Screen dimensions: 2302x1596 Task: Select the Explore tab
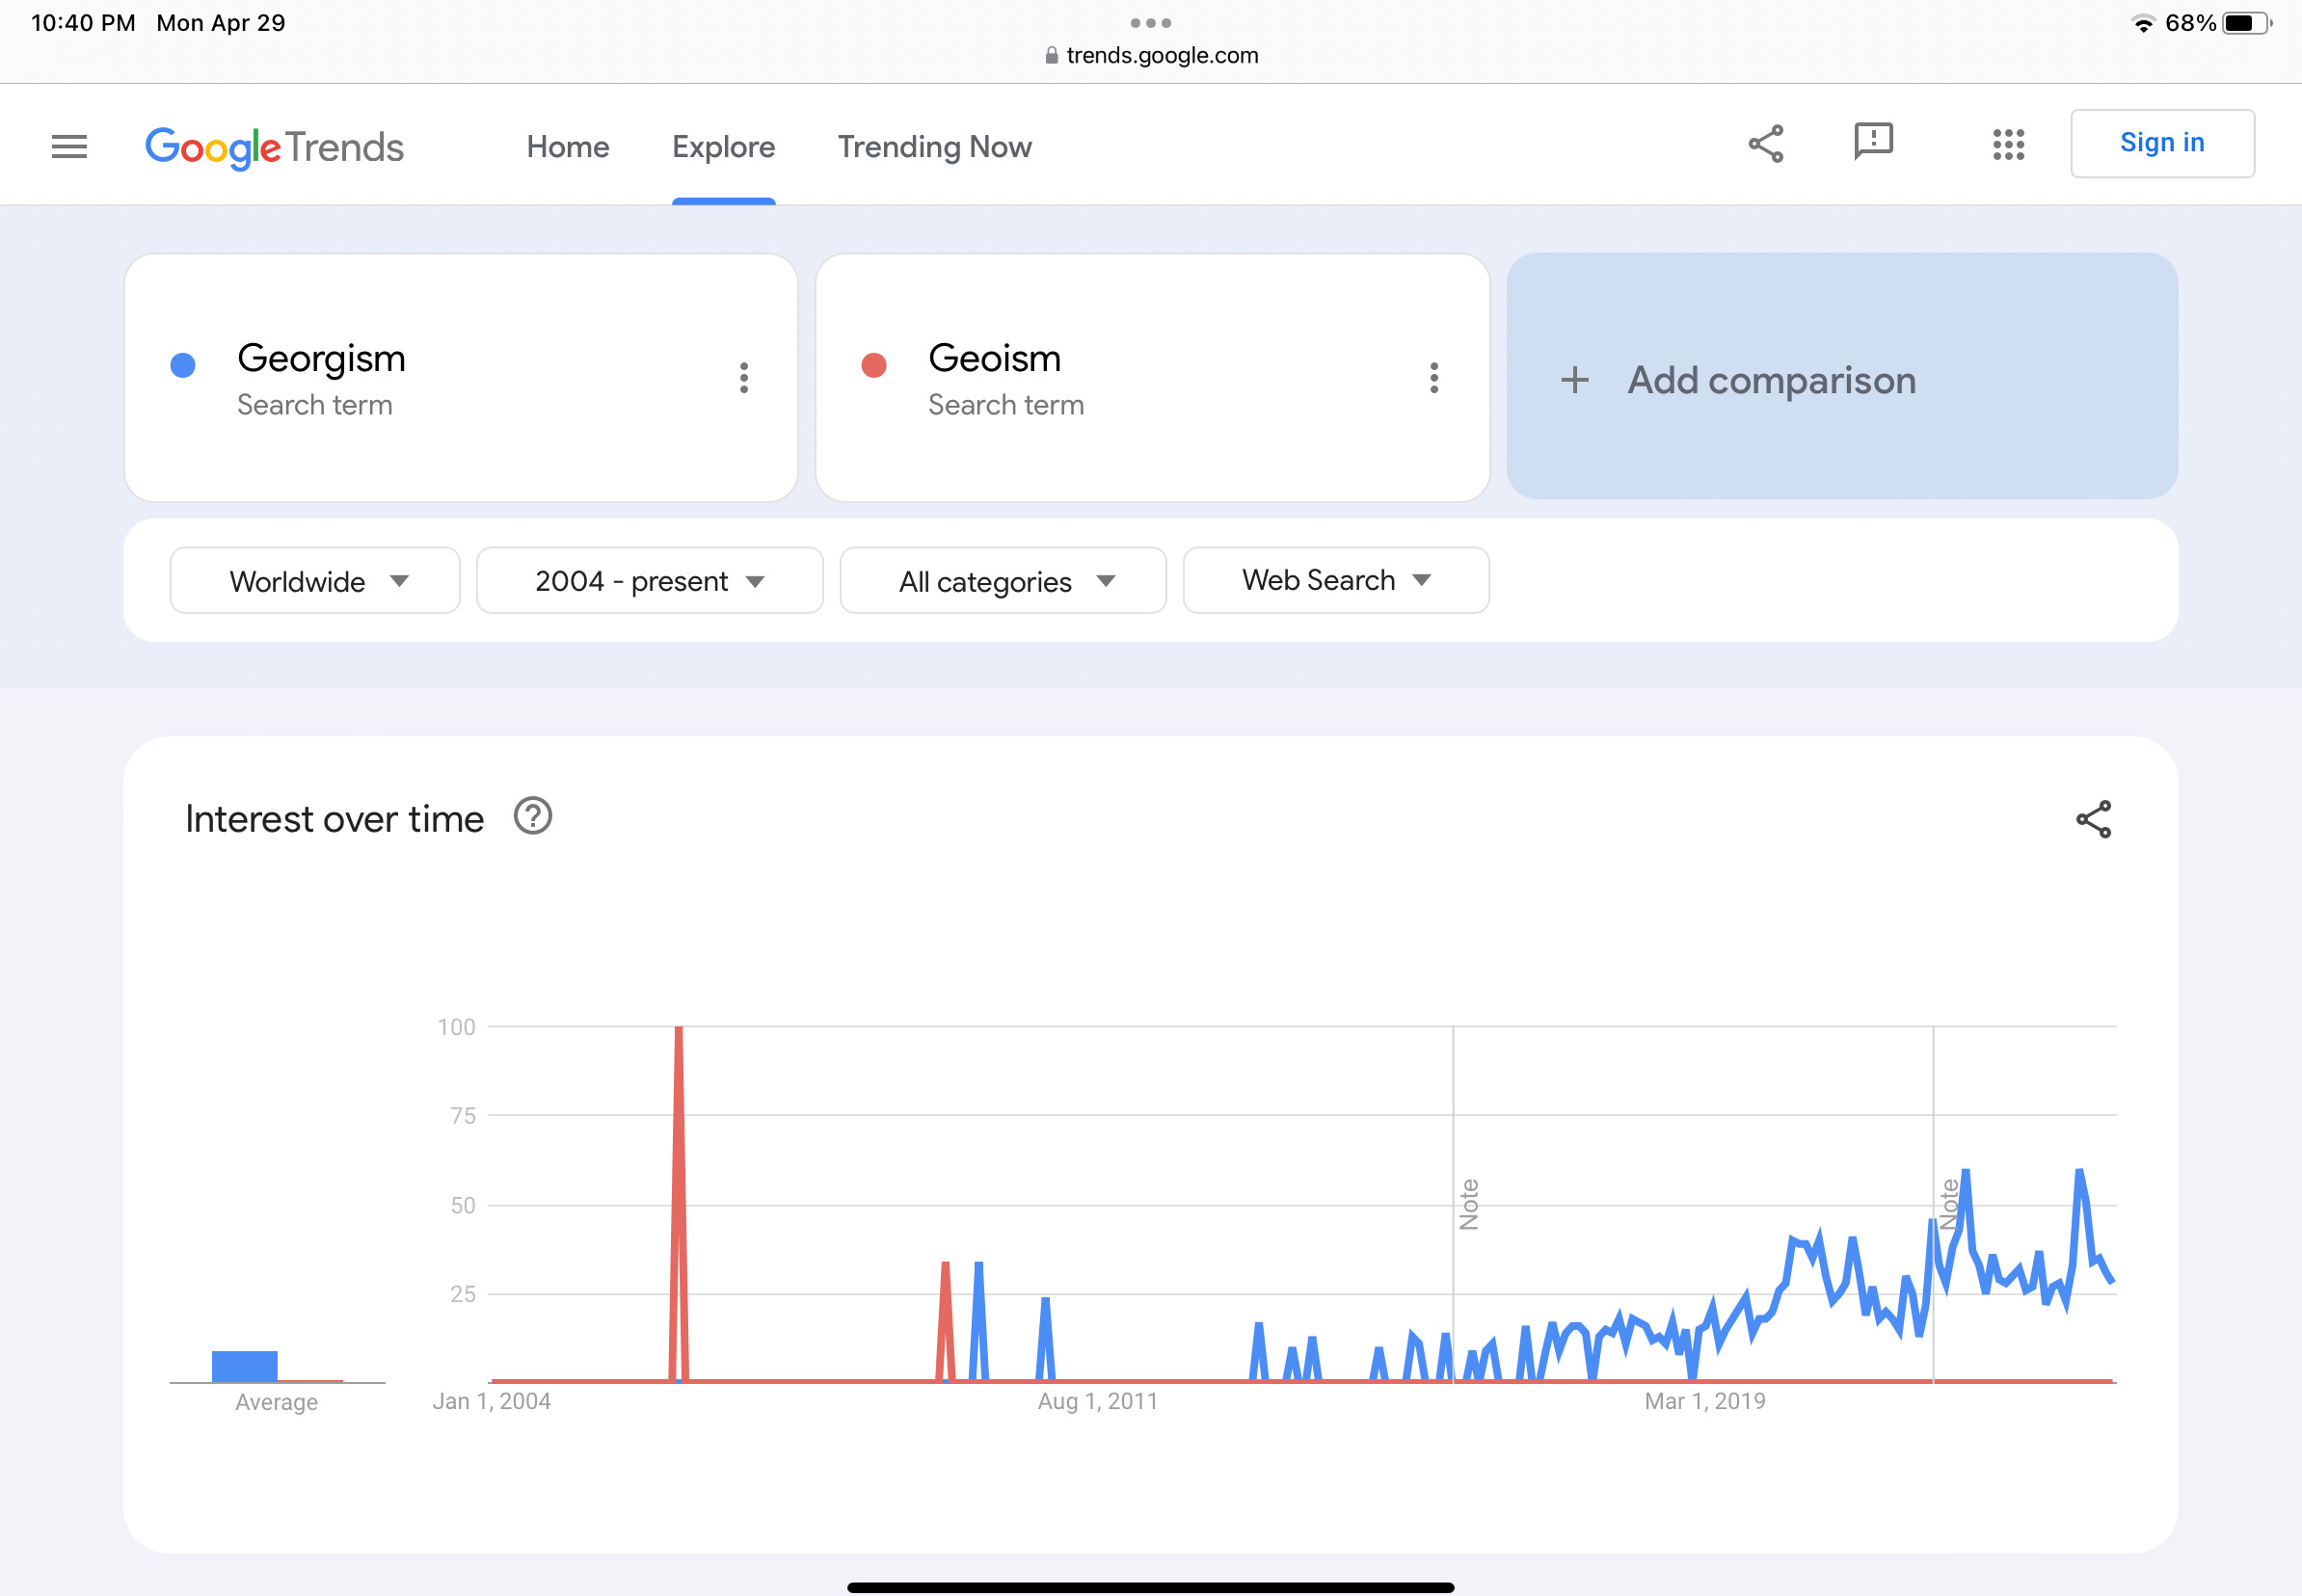[723, 147]
